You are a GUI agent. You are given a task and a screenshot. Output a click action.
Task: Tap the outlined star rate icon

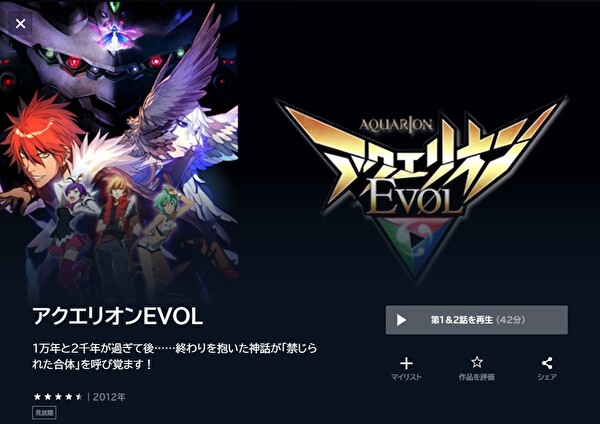coord(477,362)
